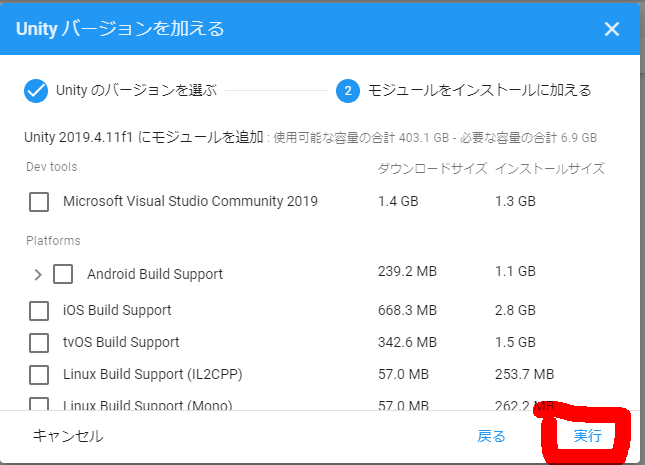645x465 pixels.
Task: Enable Android Build Support checkbox
Action: [63, 274]
